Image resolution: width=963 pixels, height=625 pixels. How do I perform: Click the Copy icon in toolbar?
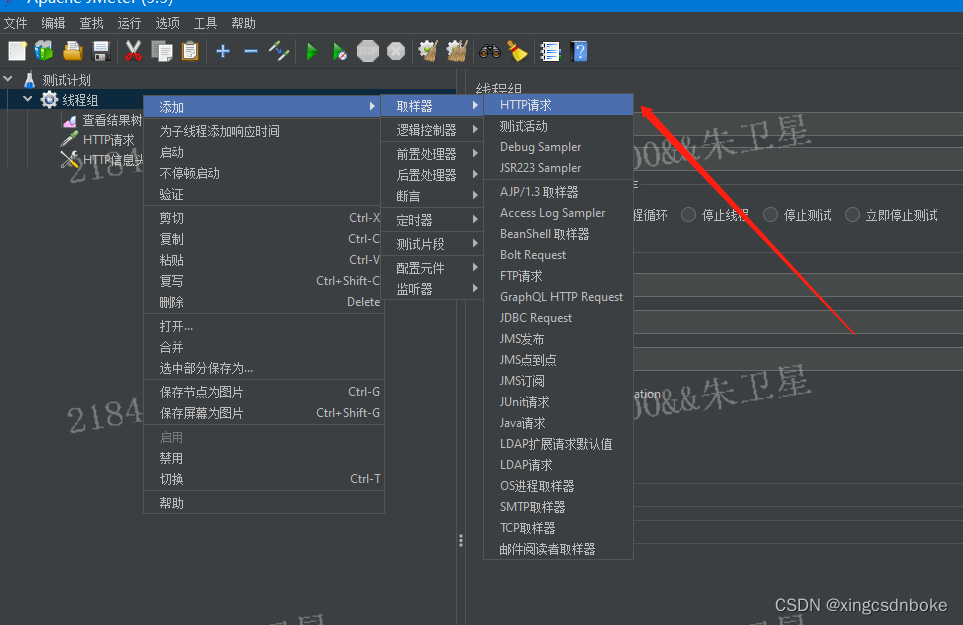tap(162, 51)
